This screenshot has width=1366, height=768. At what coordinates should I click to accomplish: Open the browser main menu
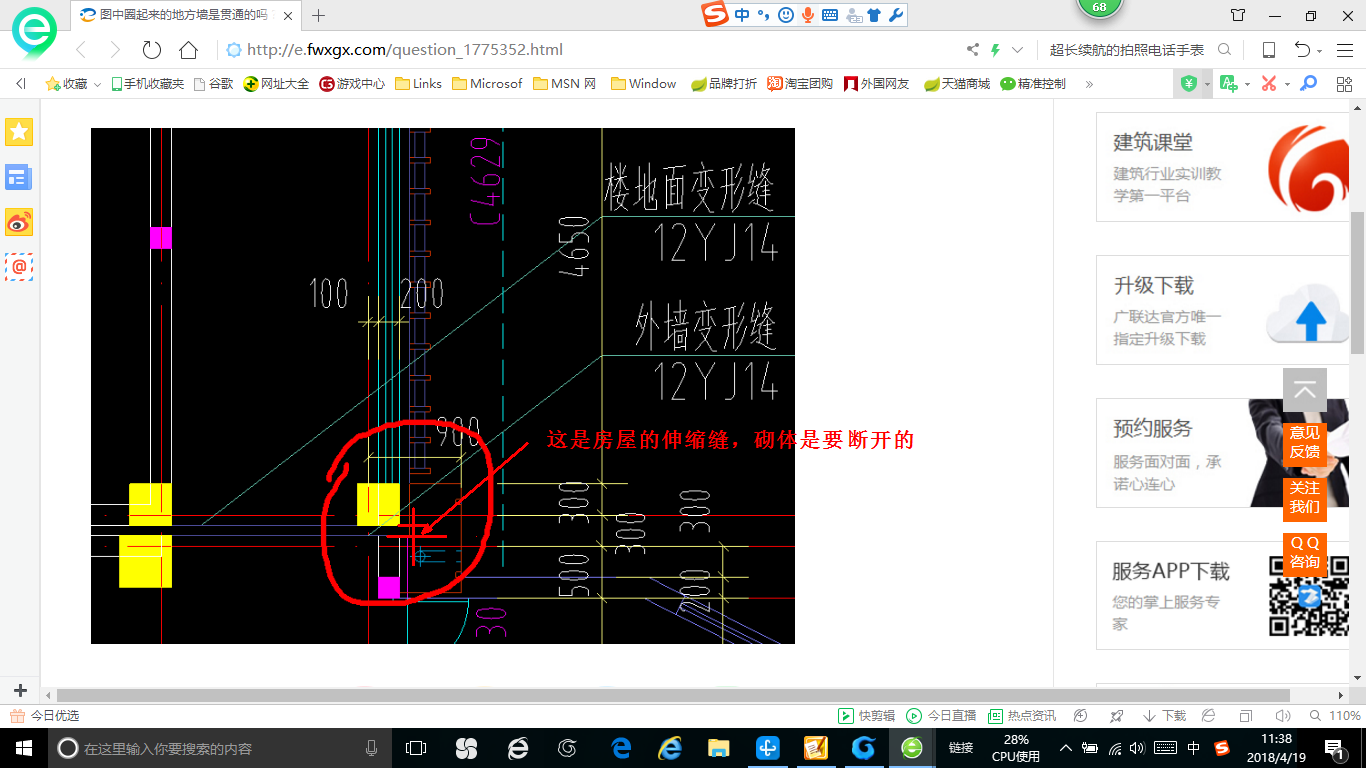click(x=1344, y=50)
